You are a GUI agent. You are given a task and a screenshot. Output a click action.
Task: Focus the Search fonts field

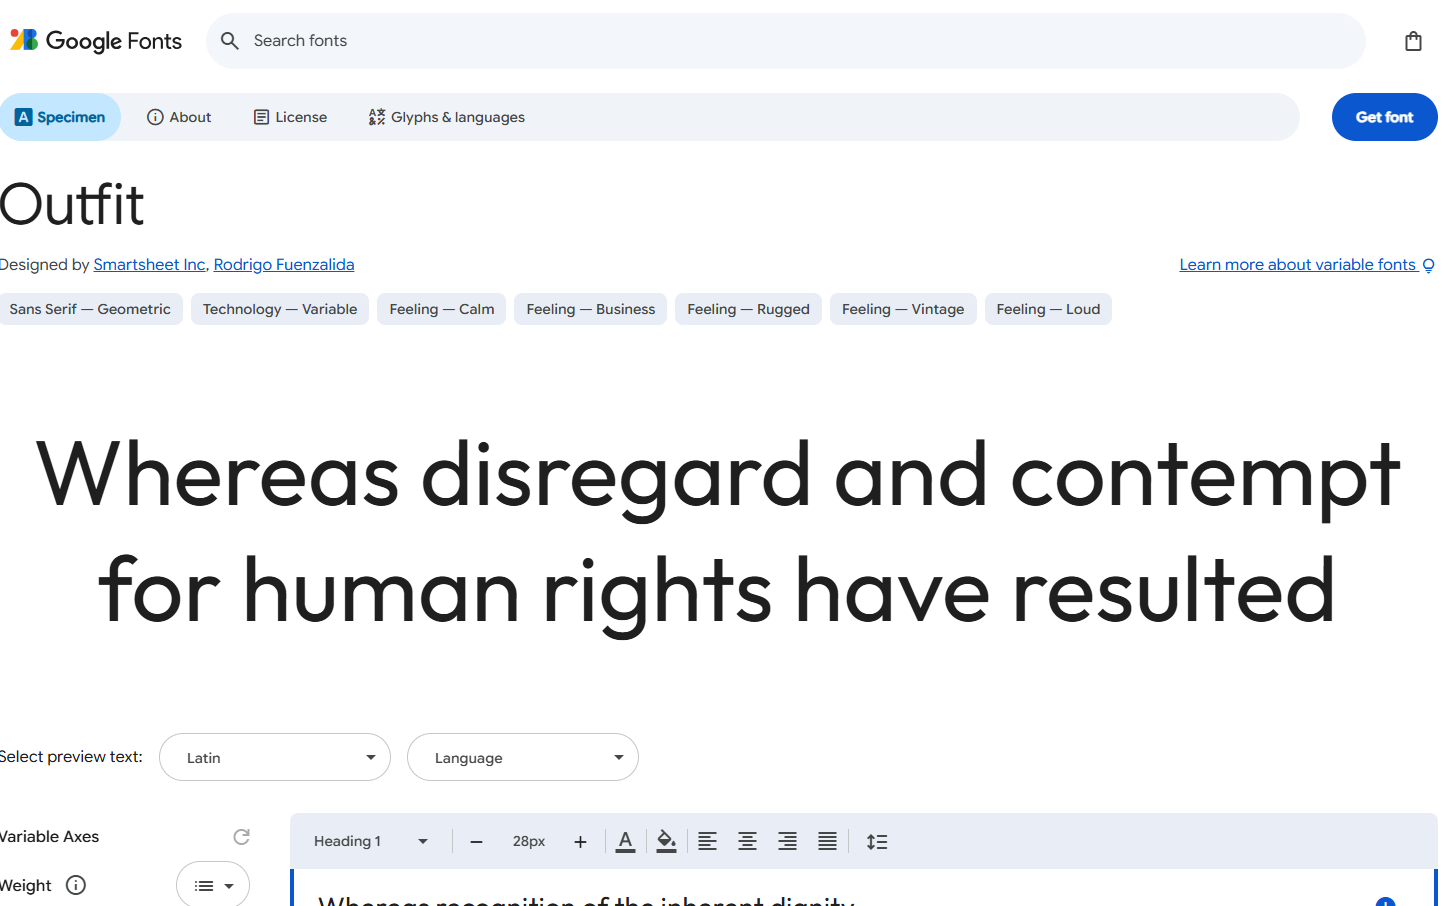(x=786, y=41)
